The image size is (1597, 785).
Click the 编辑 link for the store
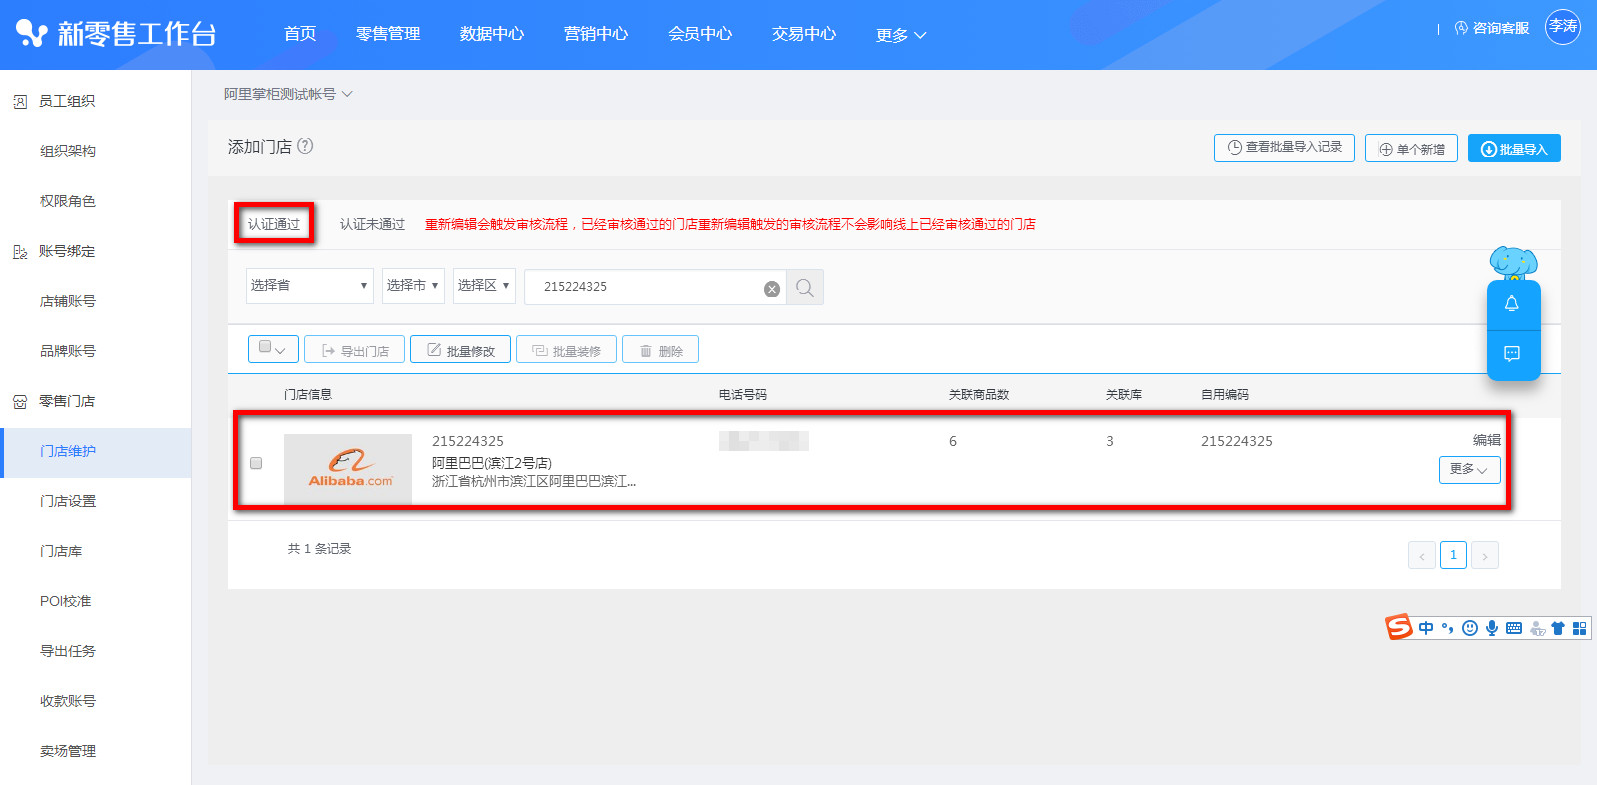[x=1486, y=440]
